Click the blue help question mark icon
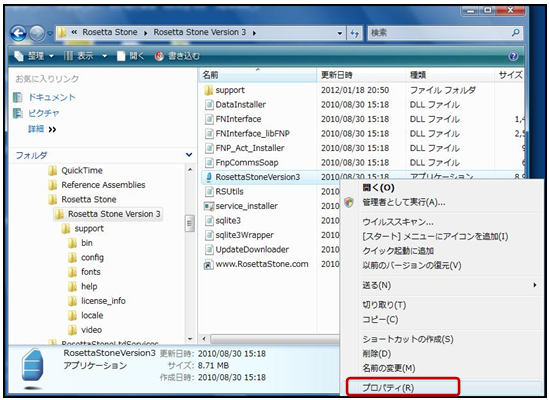549x400 pixels. coord(513,56)
